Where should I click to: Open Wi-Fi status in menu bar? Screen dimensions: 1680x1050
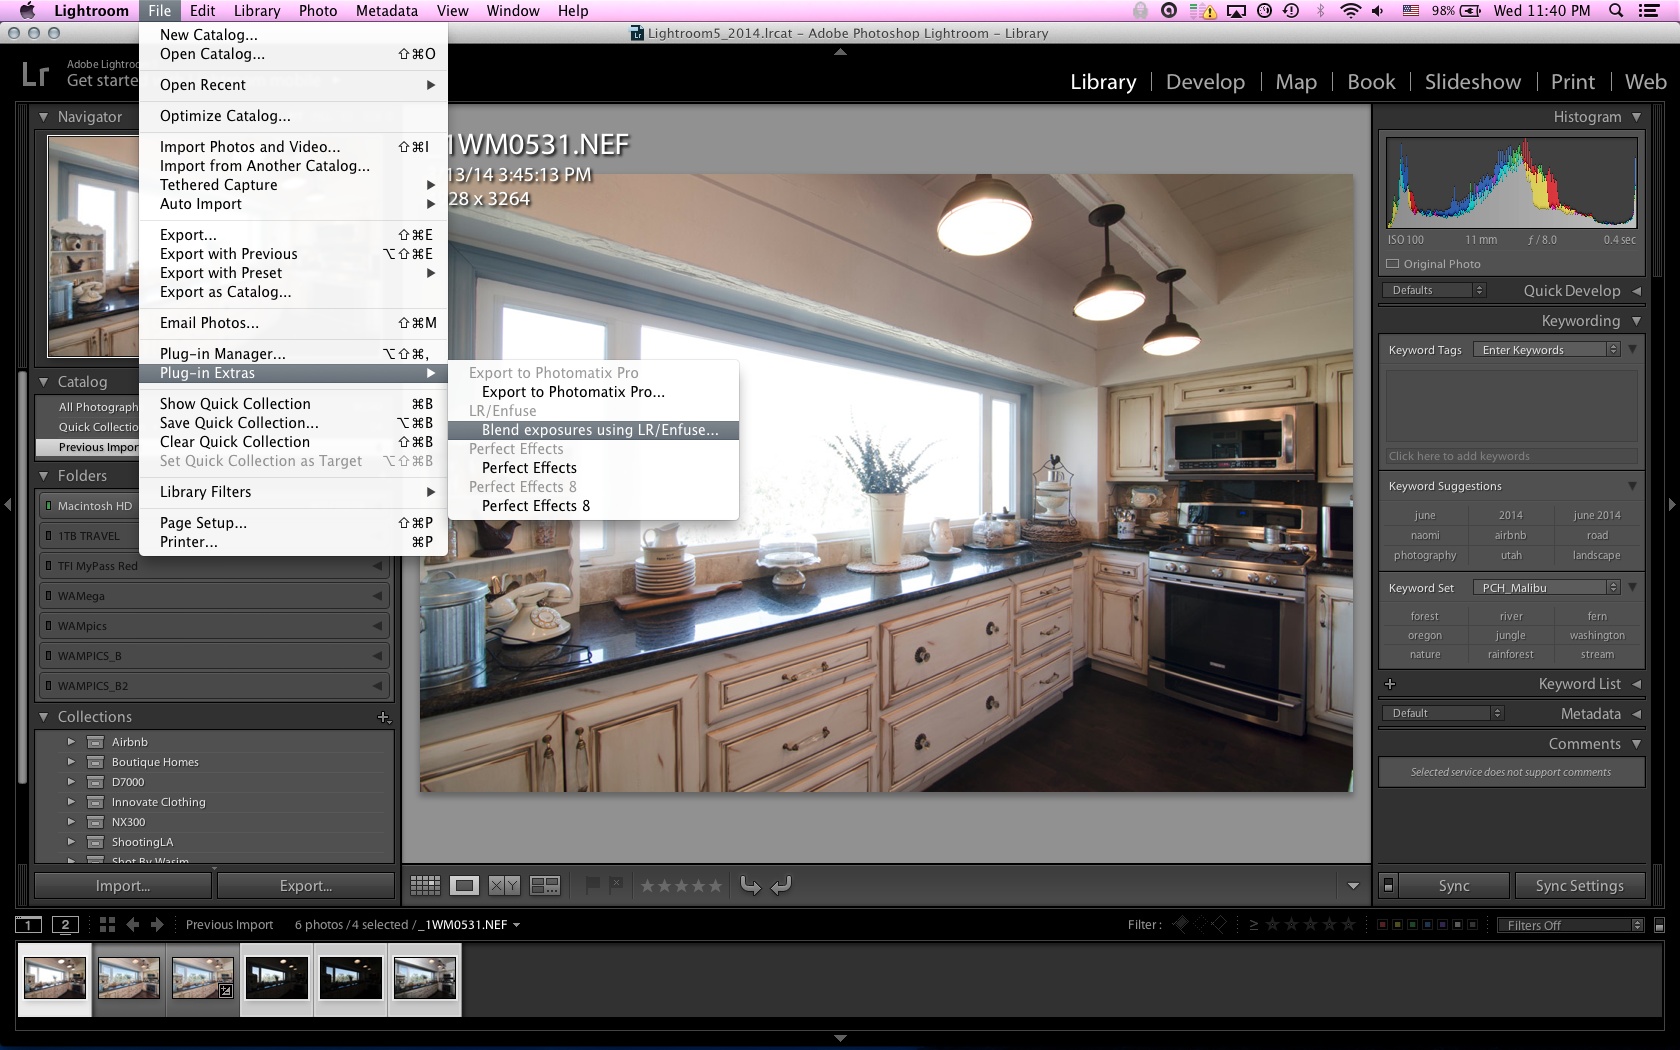pyautogui.click(x=1350, y=11)
